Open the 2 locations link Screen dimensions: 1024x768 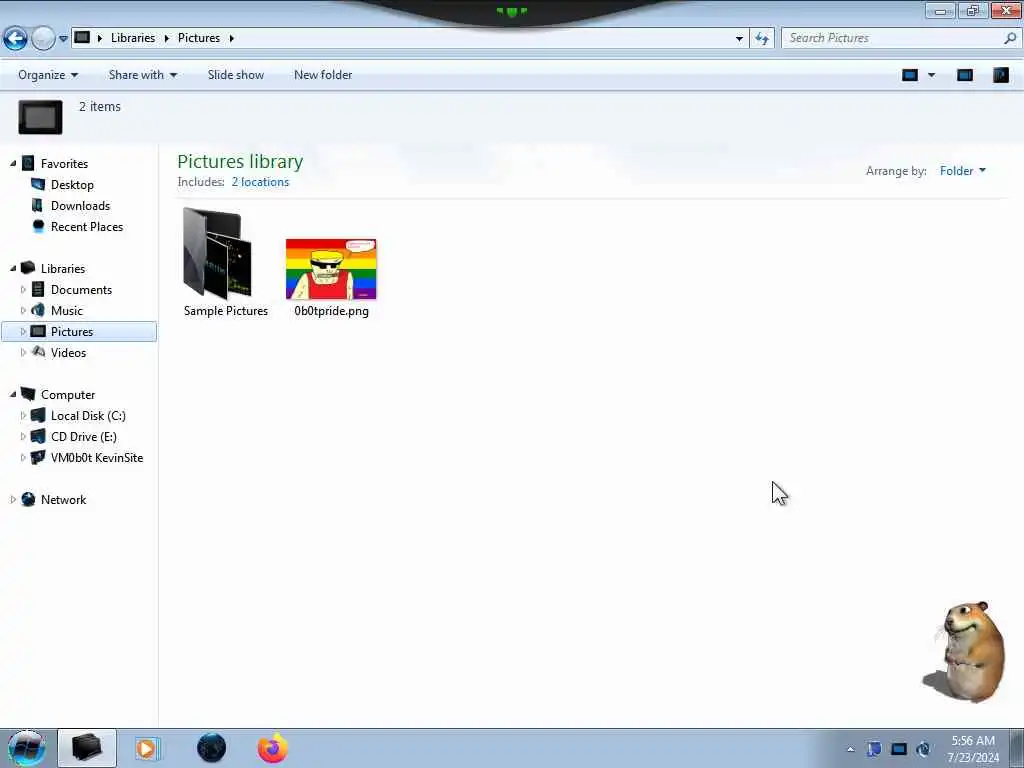(260, 182)
